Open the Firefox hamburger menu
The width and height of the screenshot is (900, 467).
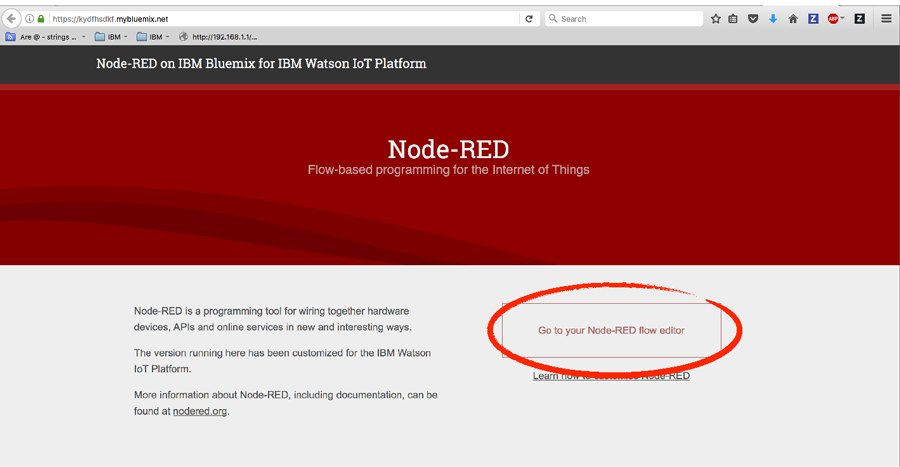(886, 18)
